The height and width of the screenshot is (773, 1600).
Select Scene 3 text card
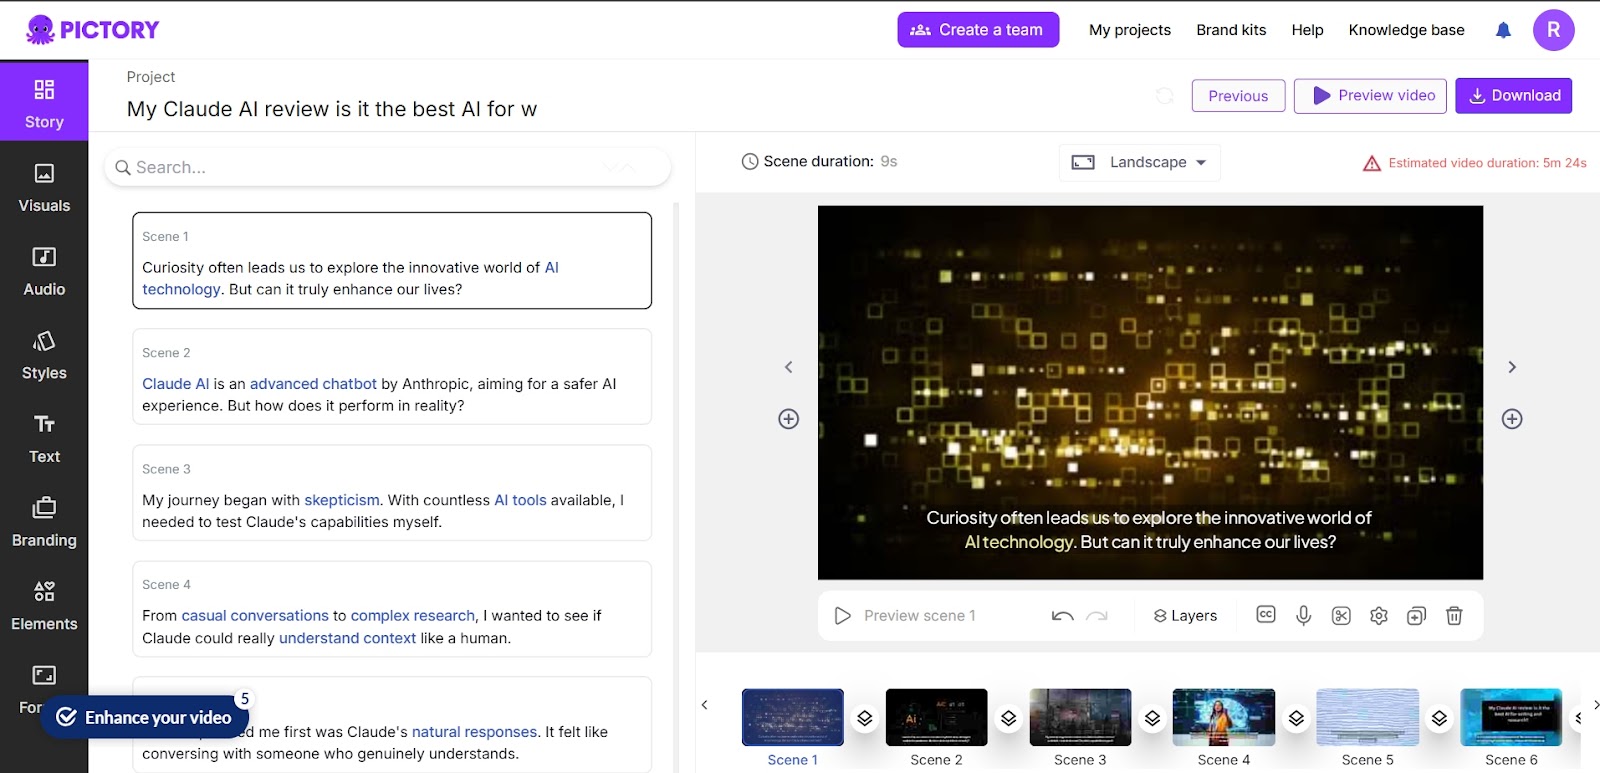click(392, 492)
